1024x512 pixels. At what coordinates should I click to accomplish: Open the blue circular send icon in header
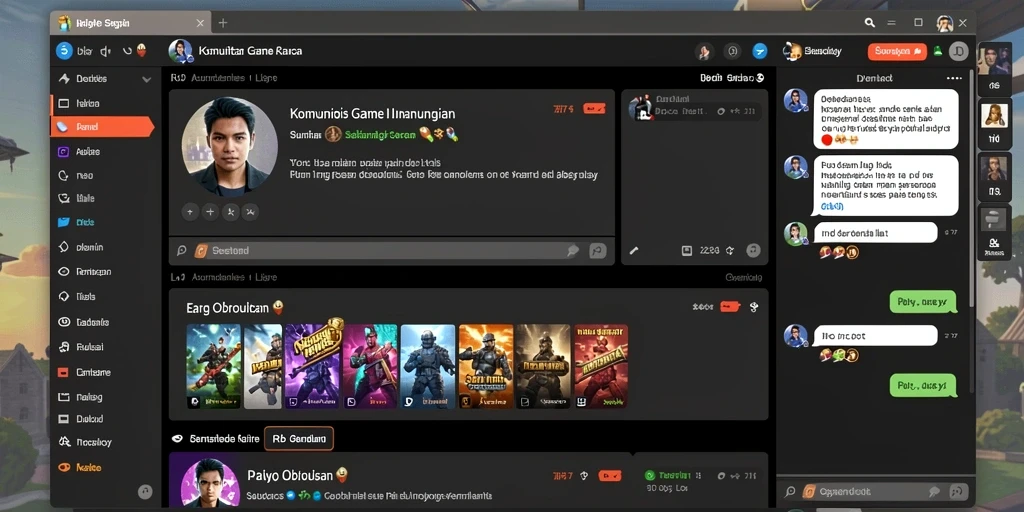pos(759,51)
